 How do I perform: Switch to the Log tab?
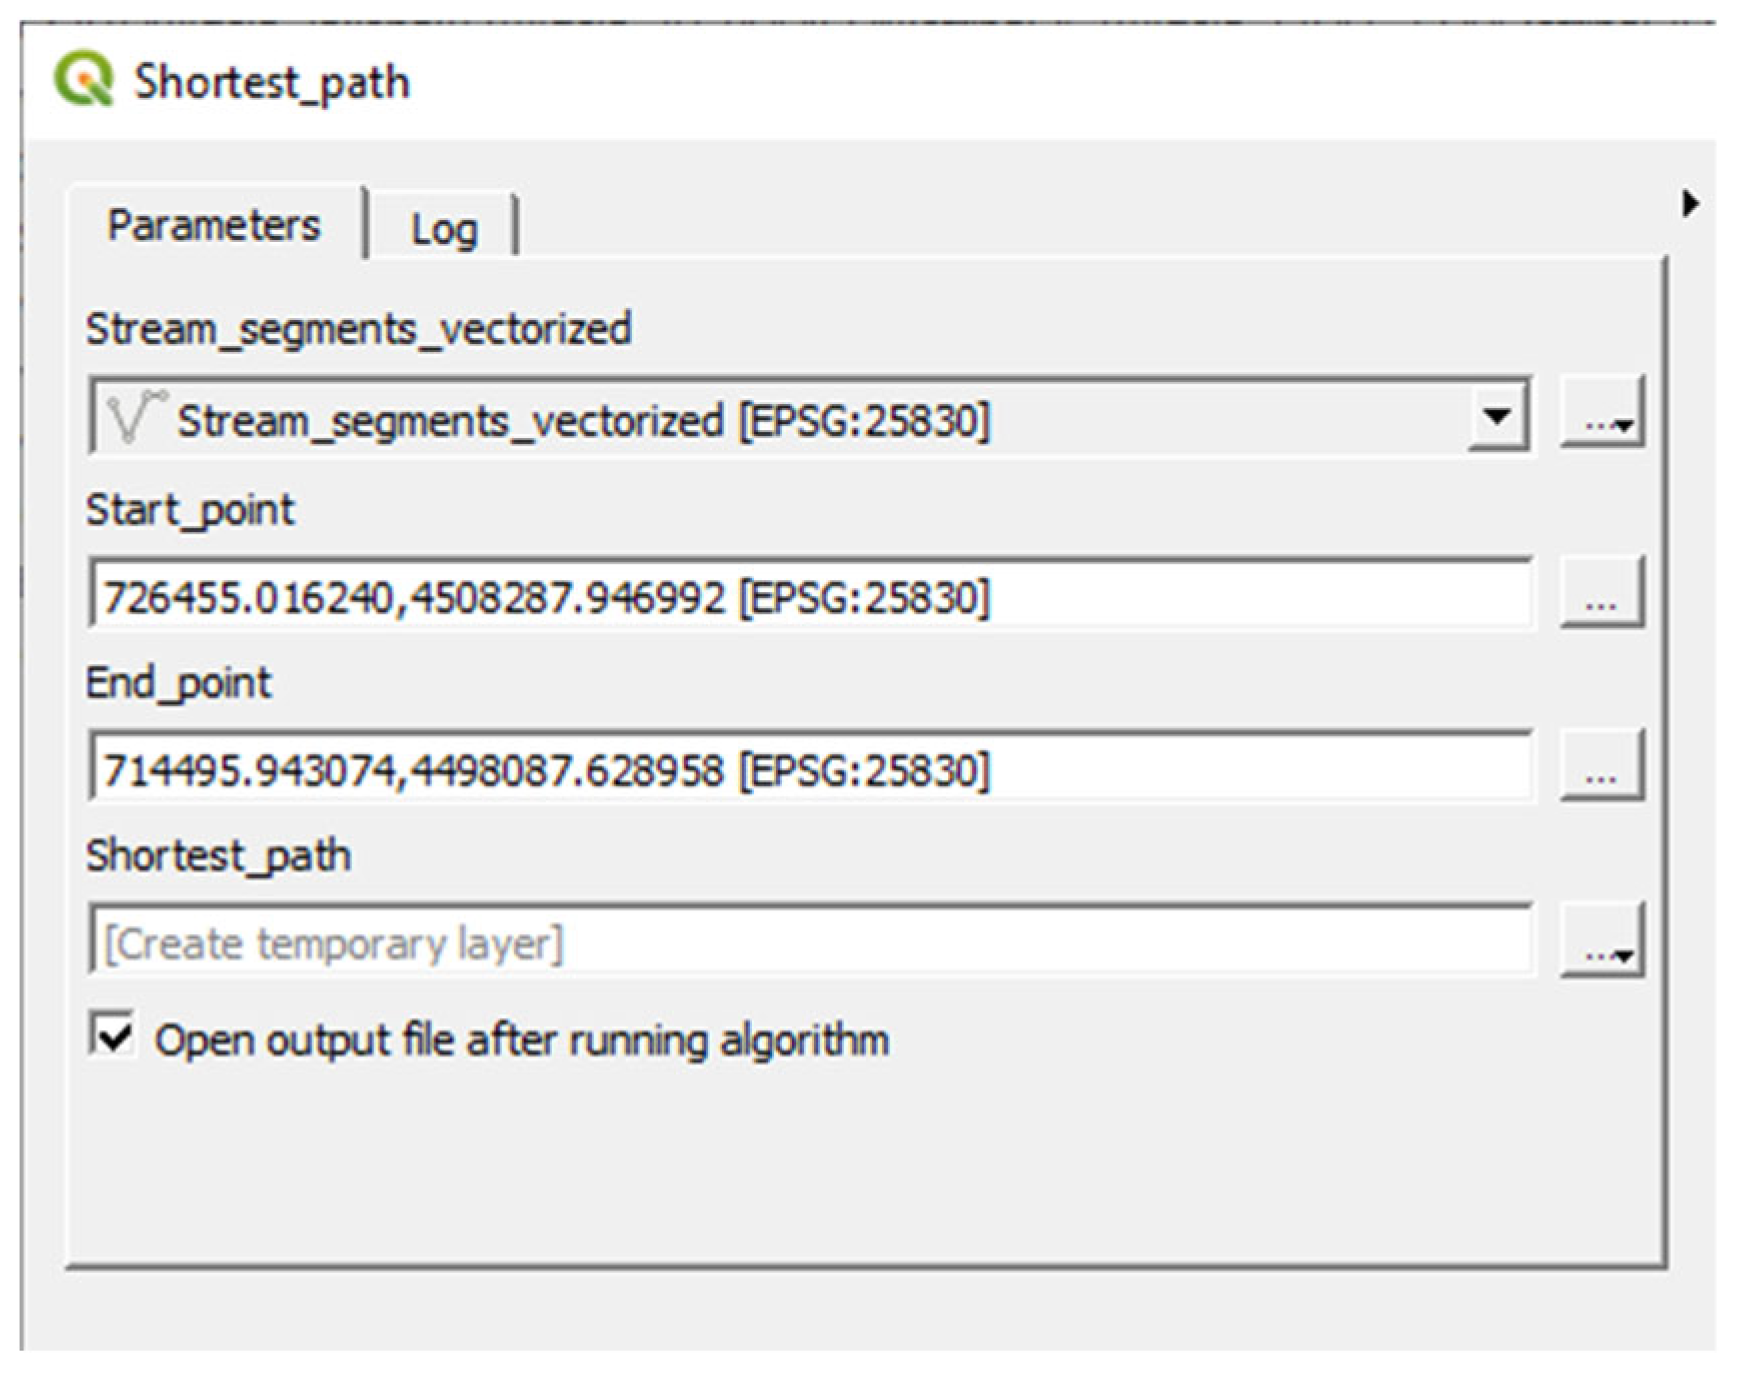coord(444,230)
